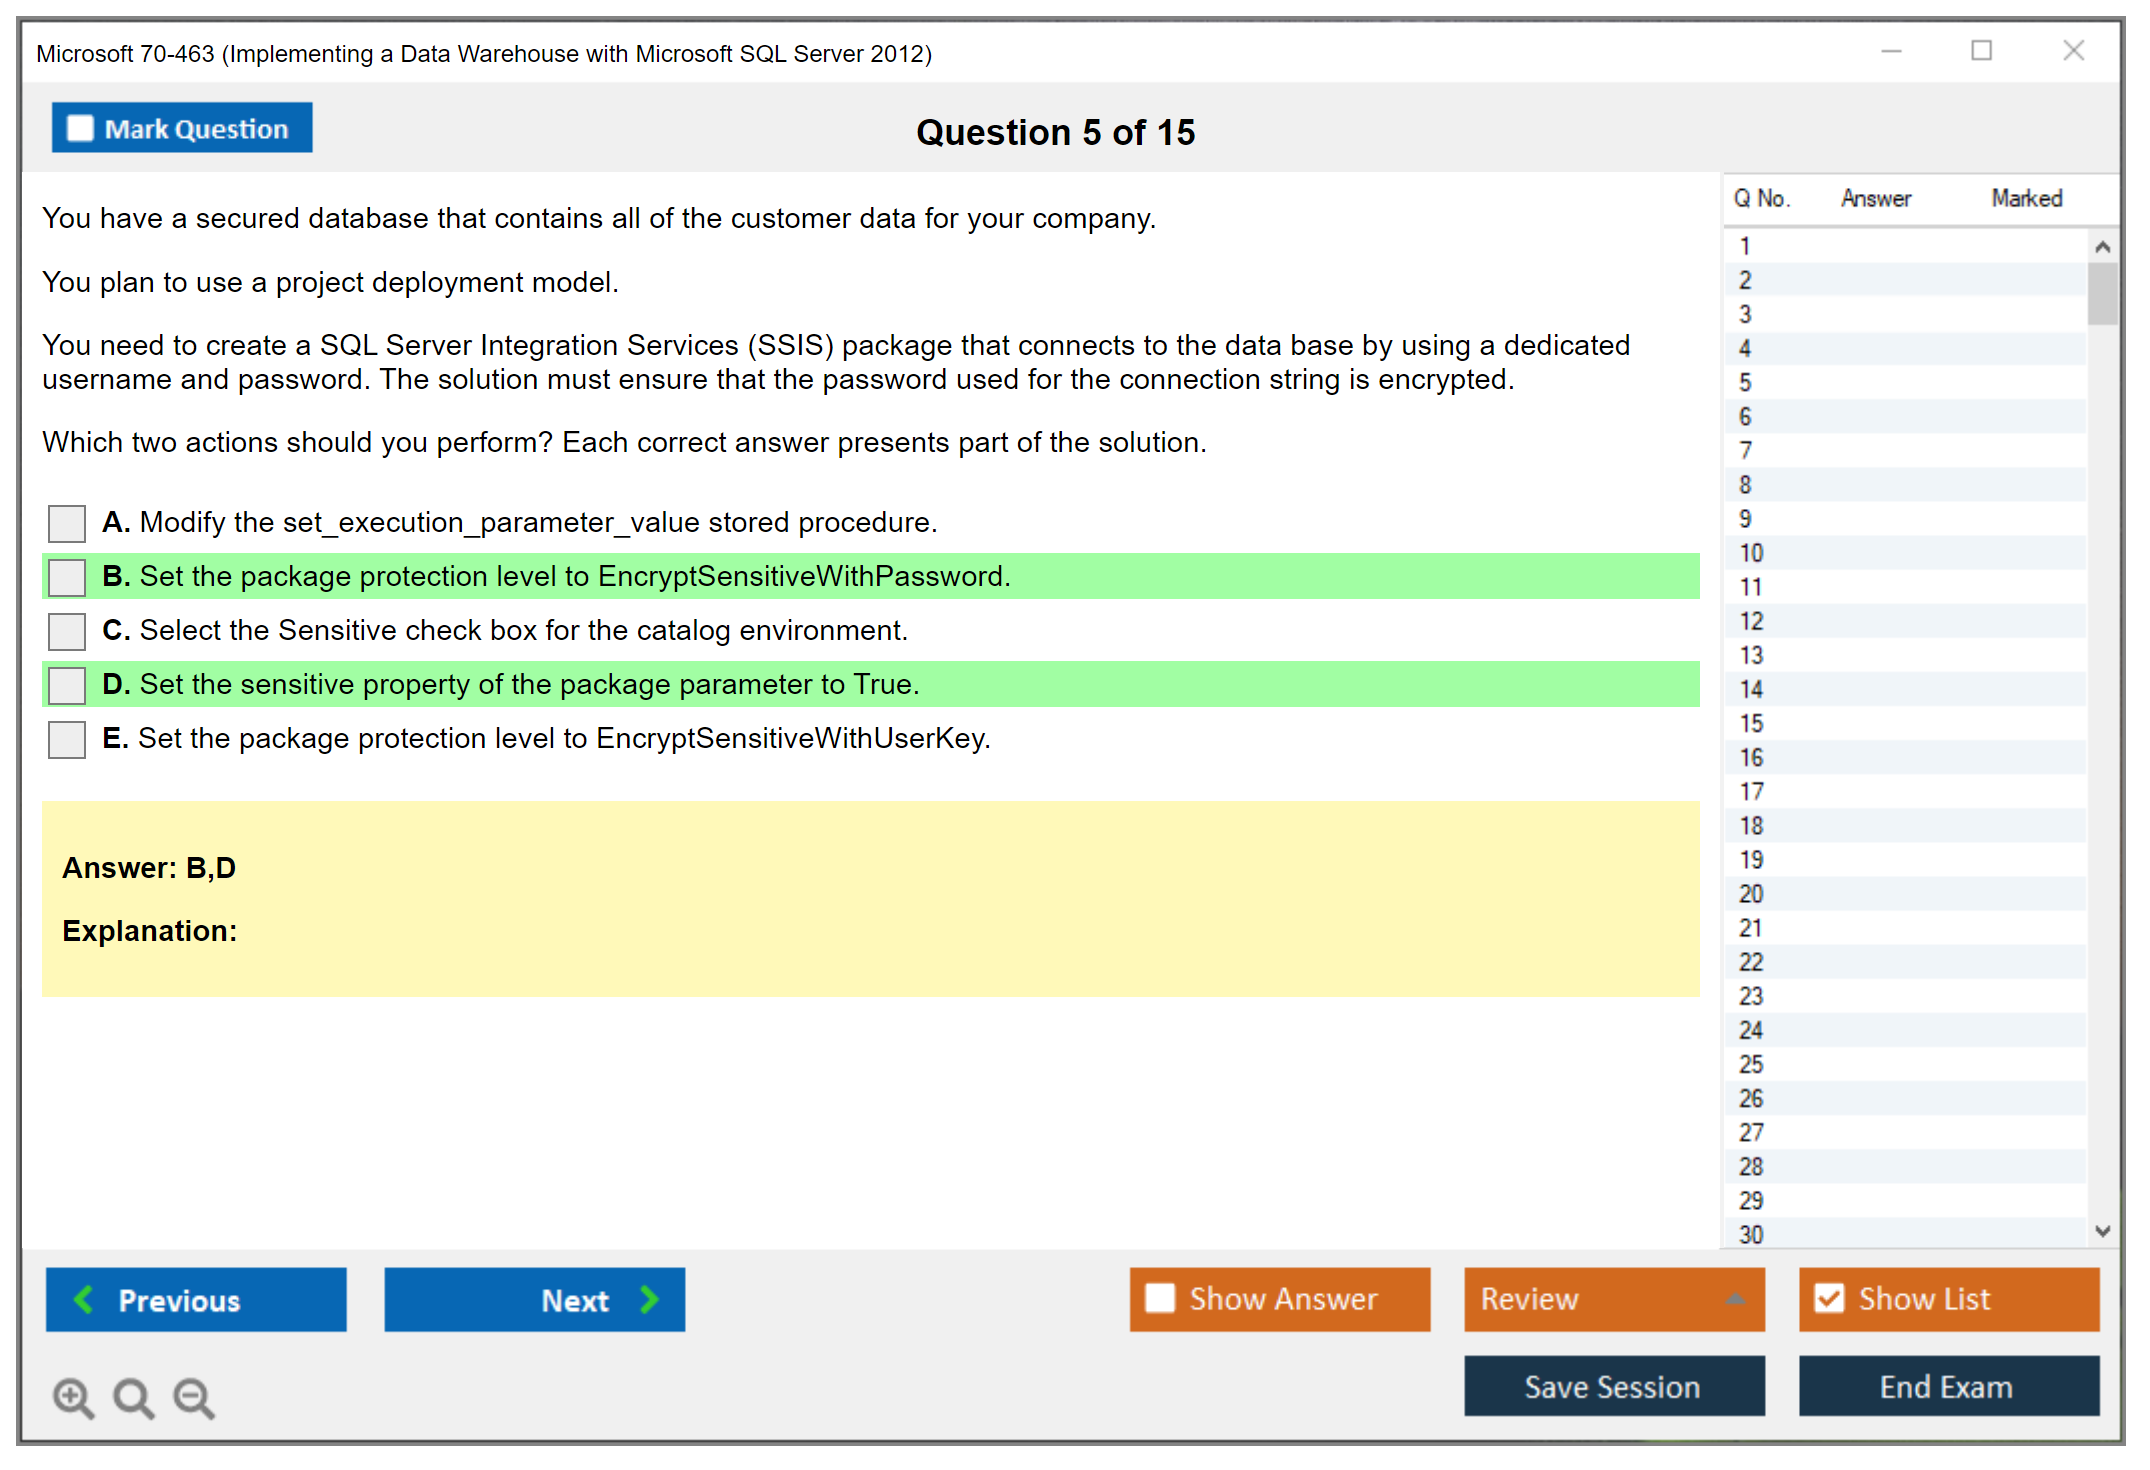Click the End Exam button
Viewport: 2150px width, 1470px height.
1947,1386
